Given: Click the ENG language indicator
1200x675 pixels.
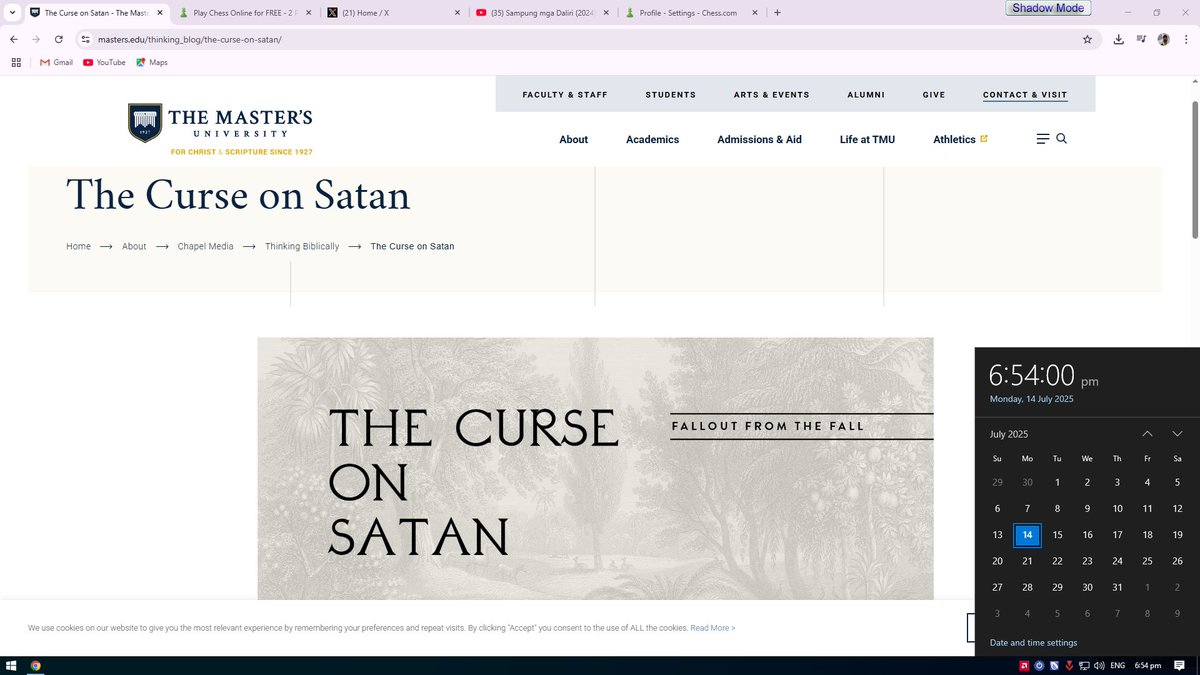Looking at the screenshot, I should tap(1118, 666).
